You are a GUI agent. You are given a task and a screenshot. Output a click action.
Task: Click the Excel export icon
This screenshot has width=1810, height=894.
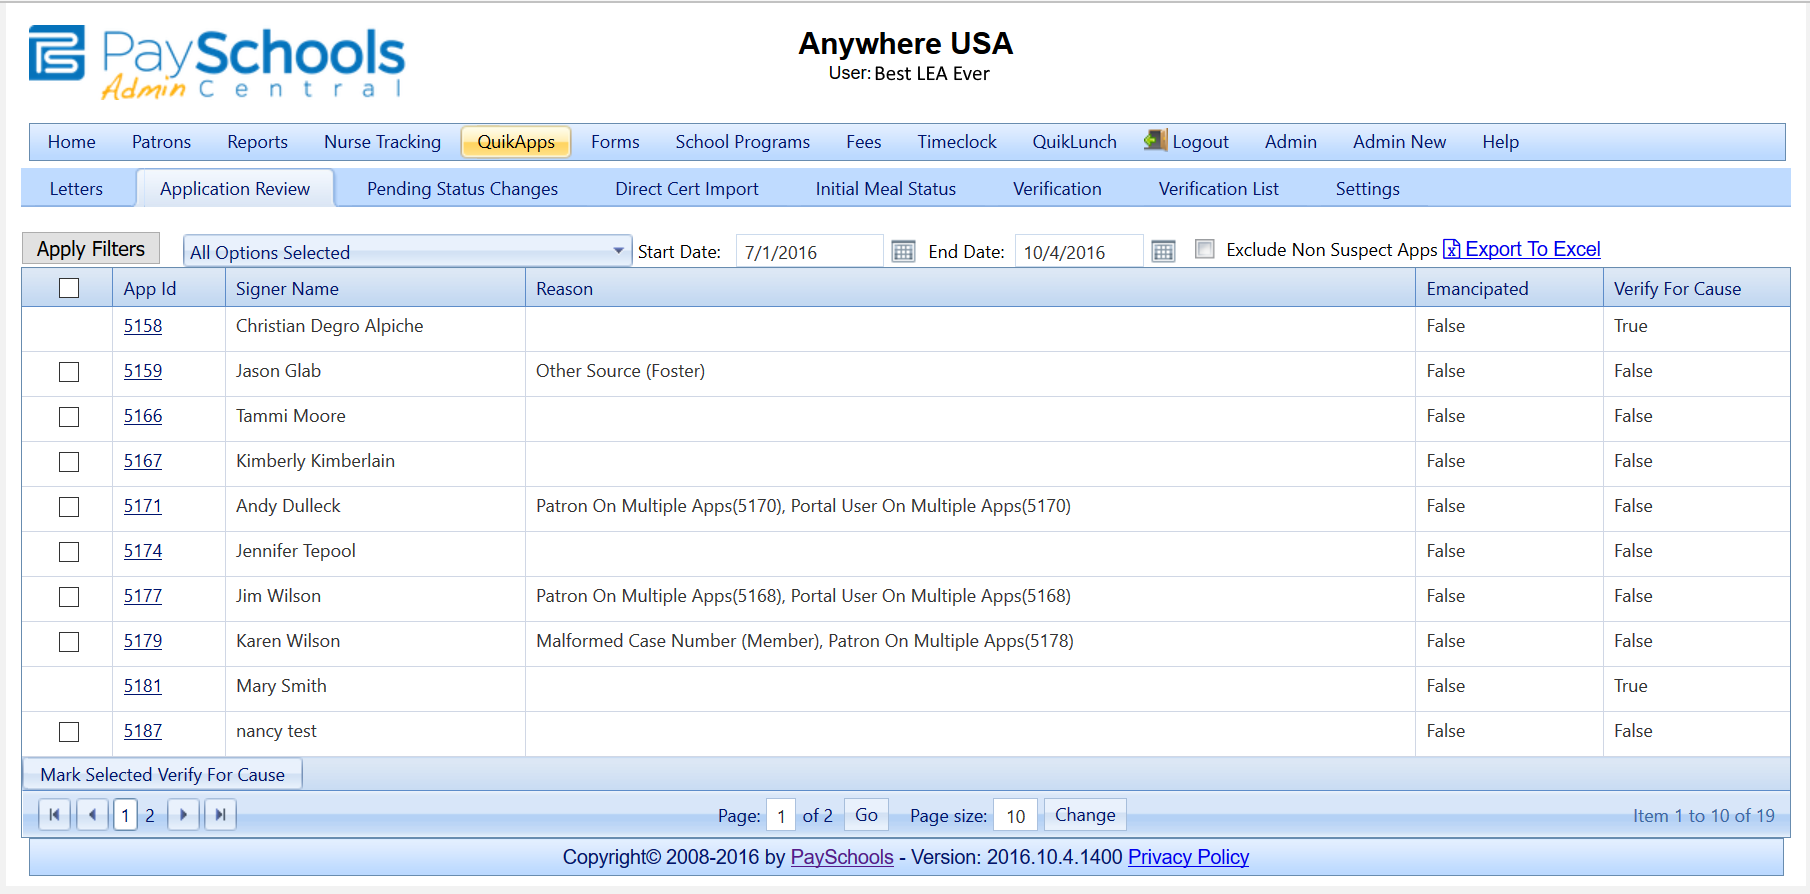point(1452,250)
